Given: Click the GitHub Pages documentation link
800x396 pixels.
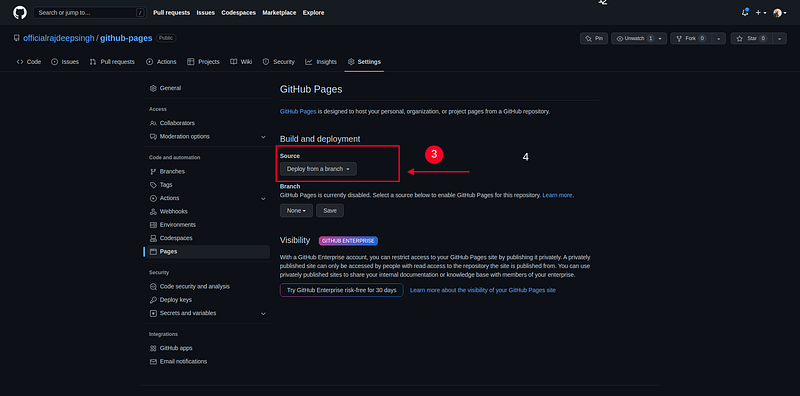Looking at the screenshot, I should 298,111.
